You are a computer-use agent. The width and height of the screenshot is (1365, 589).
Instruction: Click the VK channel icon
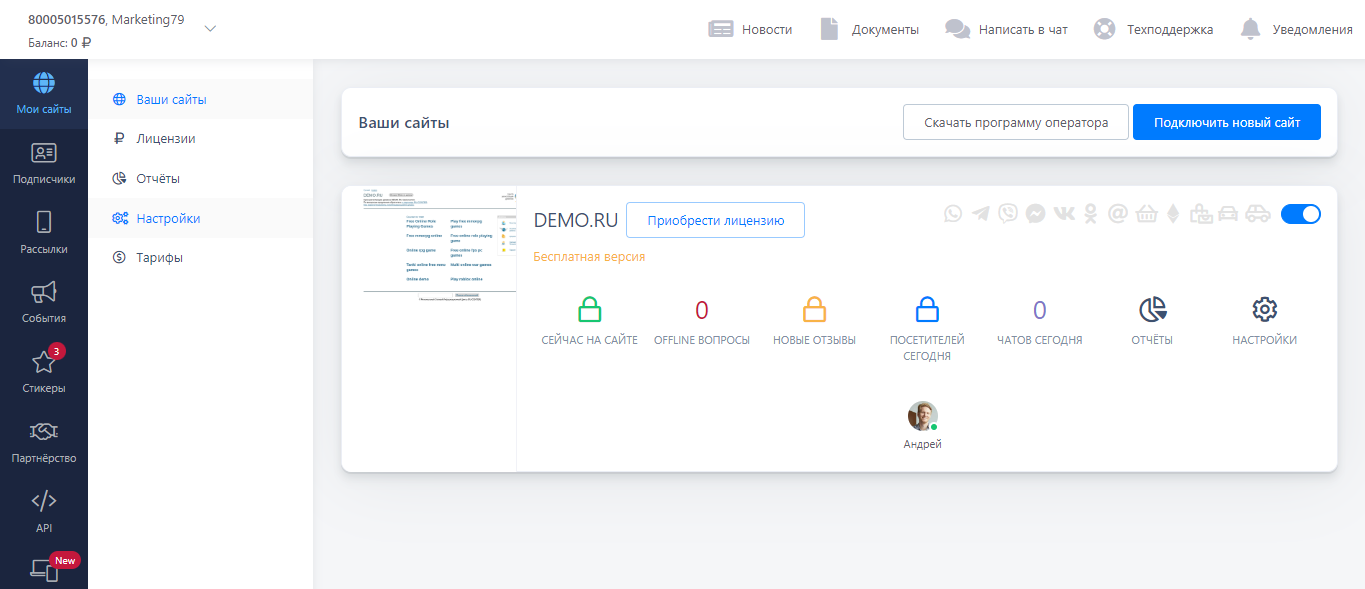1064,213
